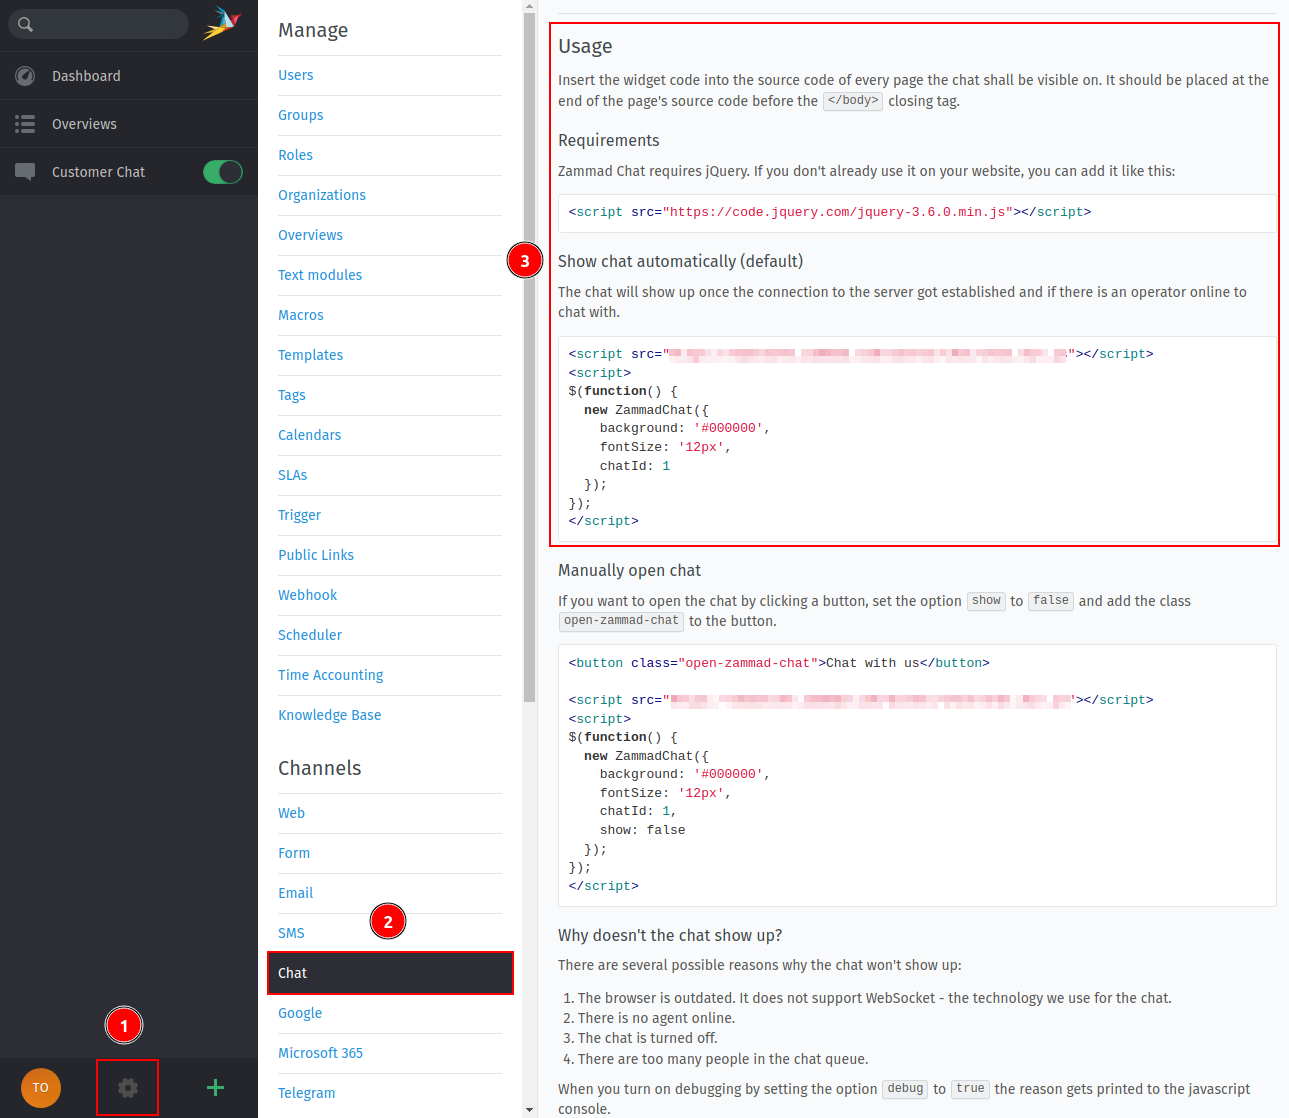1289x1118 pixels.
Task: Open Groups in Manage menu
Action: (x=301, y=115)
